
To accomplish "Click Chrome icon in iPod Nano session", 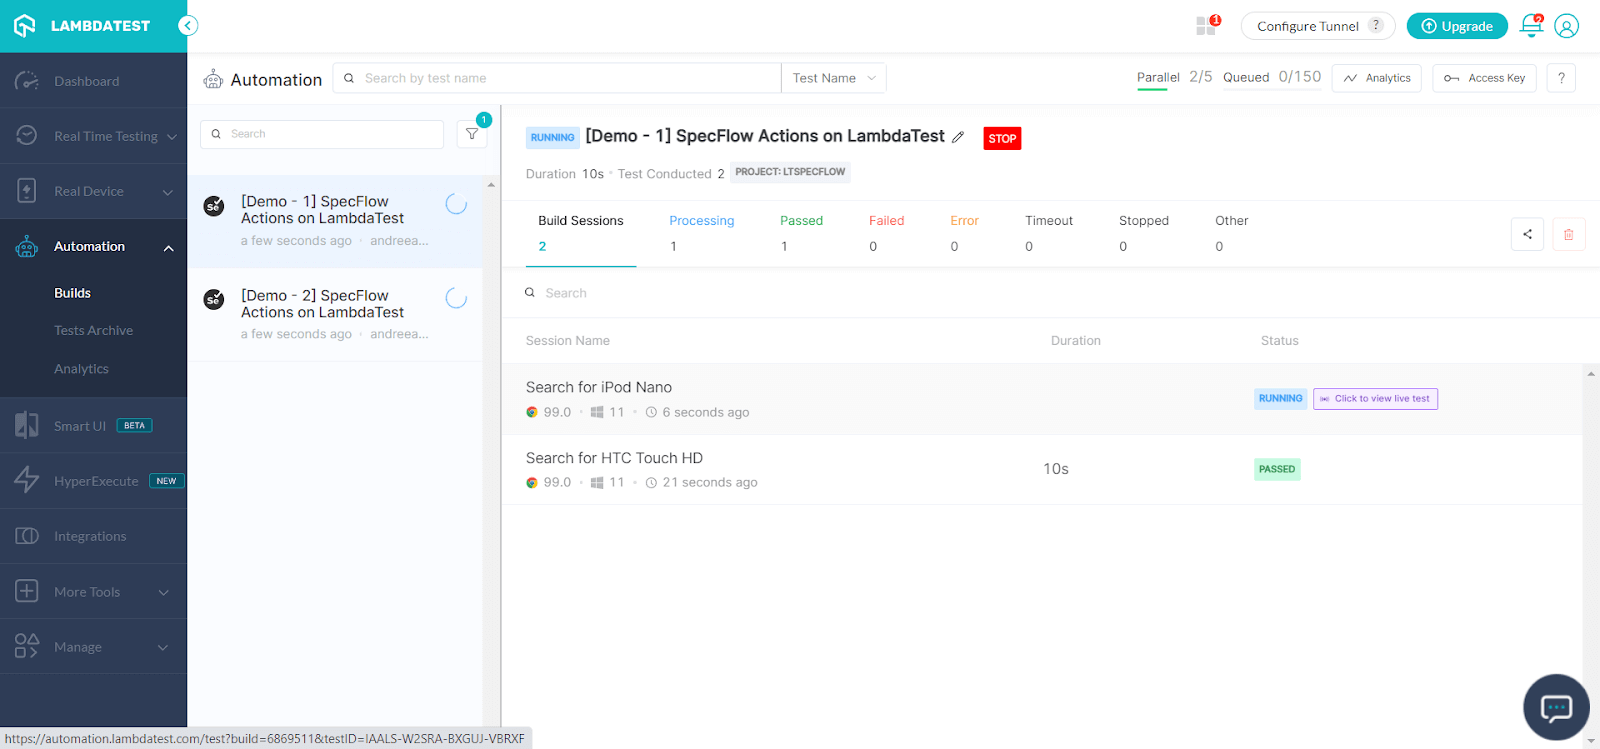I will [x=532, y=412].
